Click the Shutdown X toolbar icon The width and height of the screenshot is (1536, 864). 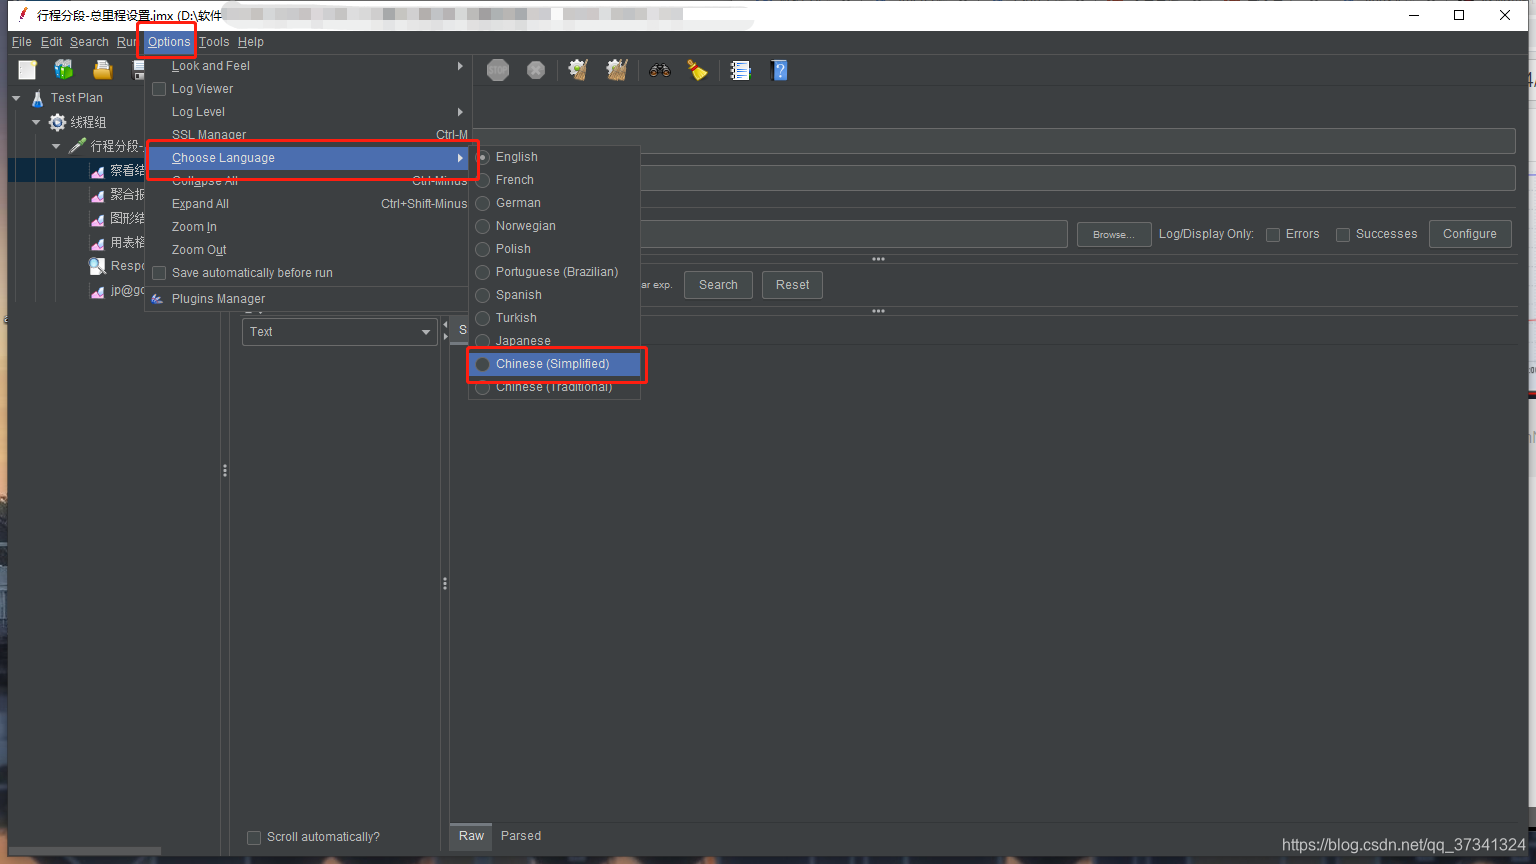pyautogui.click(x=536, y=70)
